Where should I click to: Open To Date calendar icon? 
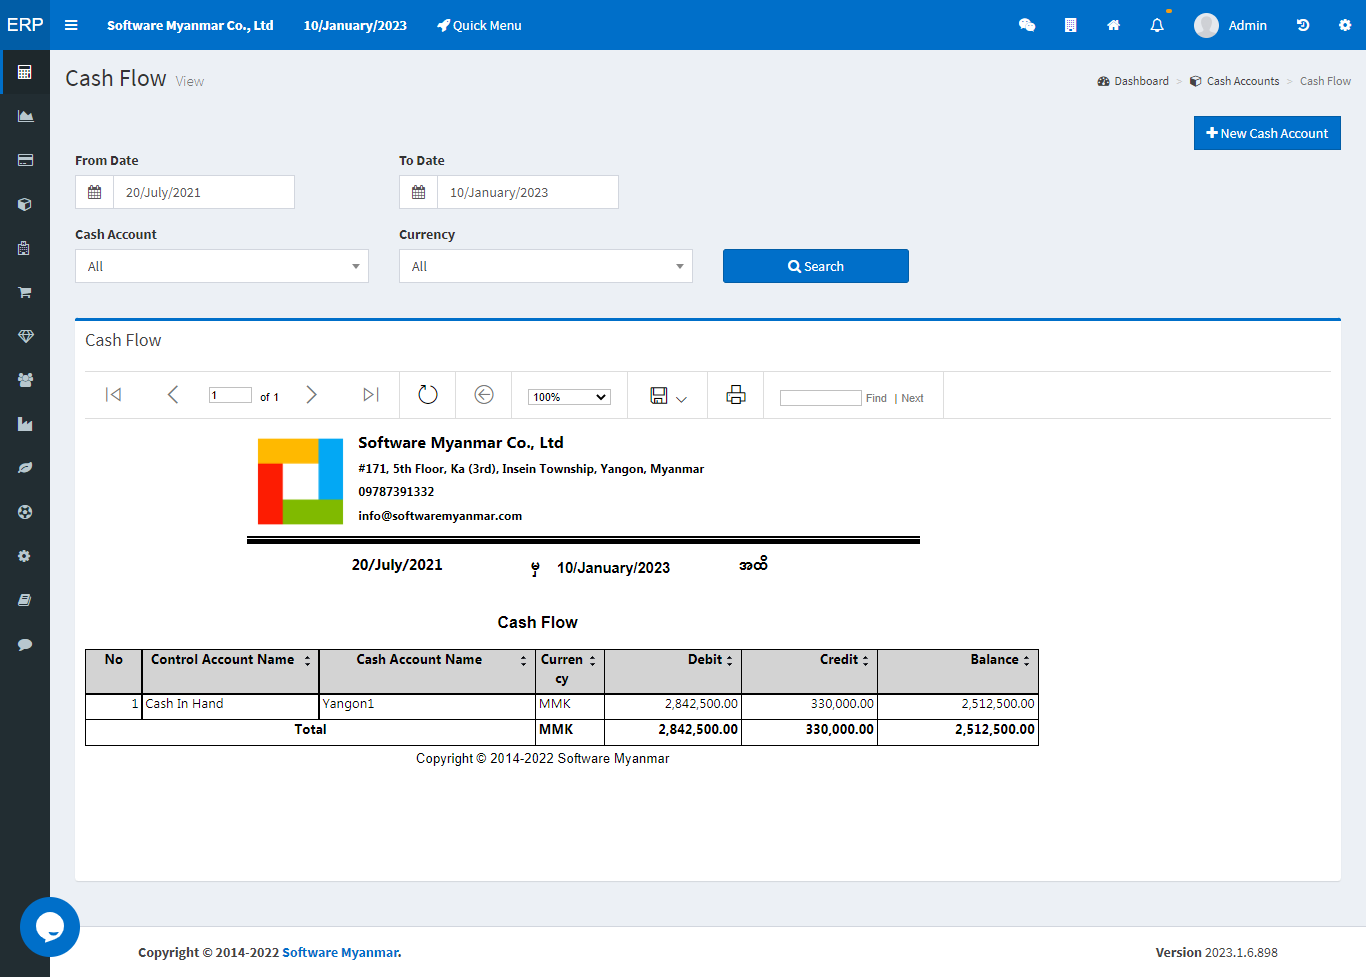pyautogui.click(x=419, y=192)
